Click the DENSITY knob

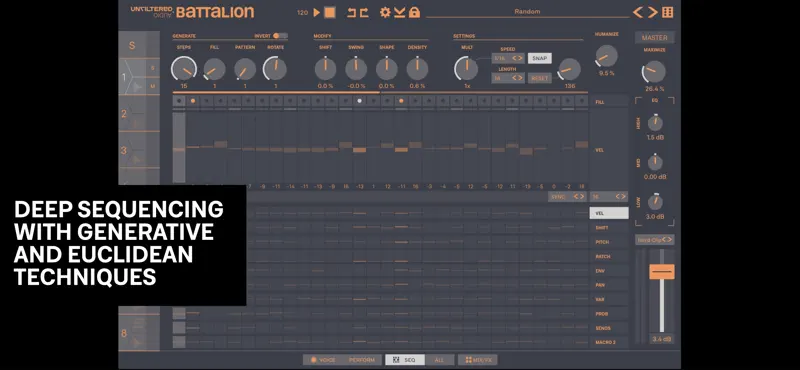point(417,68)
